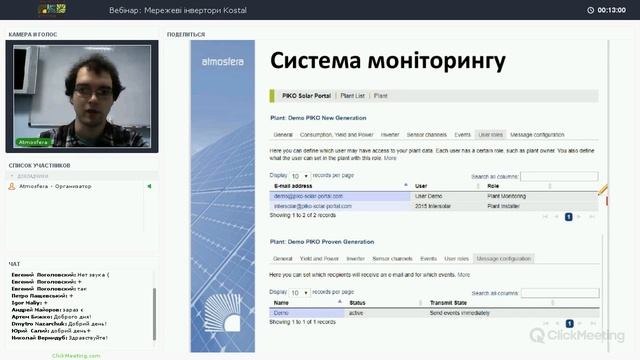Open demo@piko-solar-portal.com e-mail entry
The height and width of the screenshot is (360, 640).
308,196
